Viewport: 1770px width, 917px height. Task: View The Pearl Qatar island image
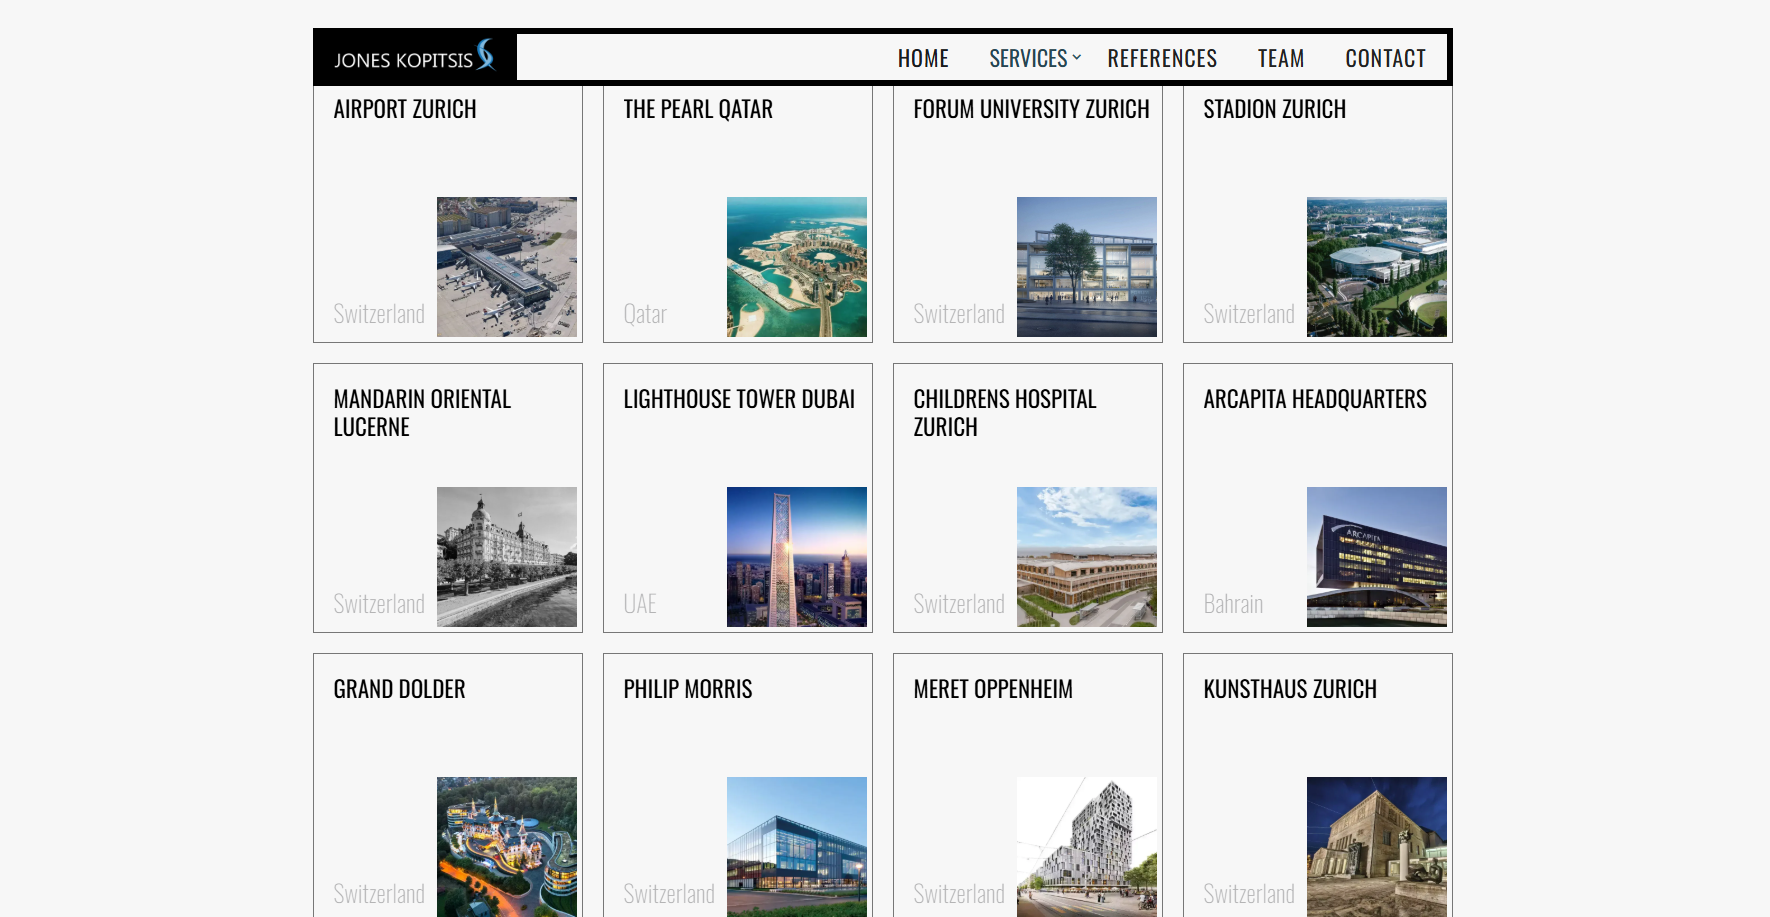coord(797,267)
